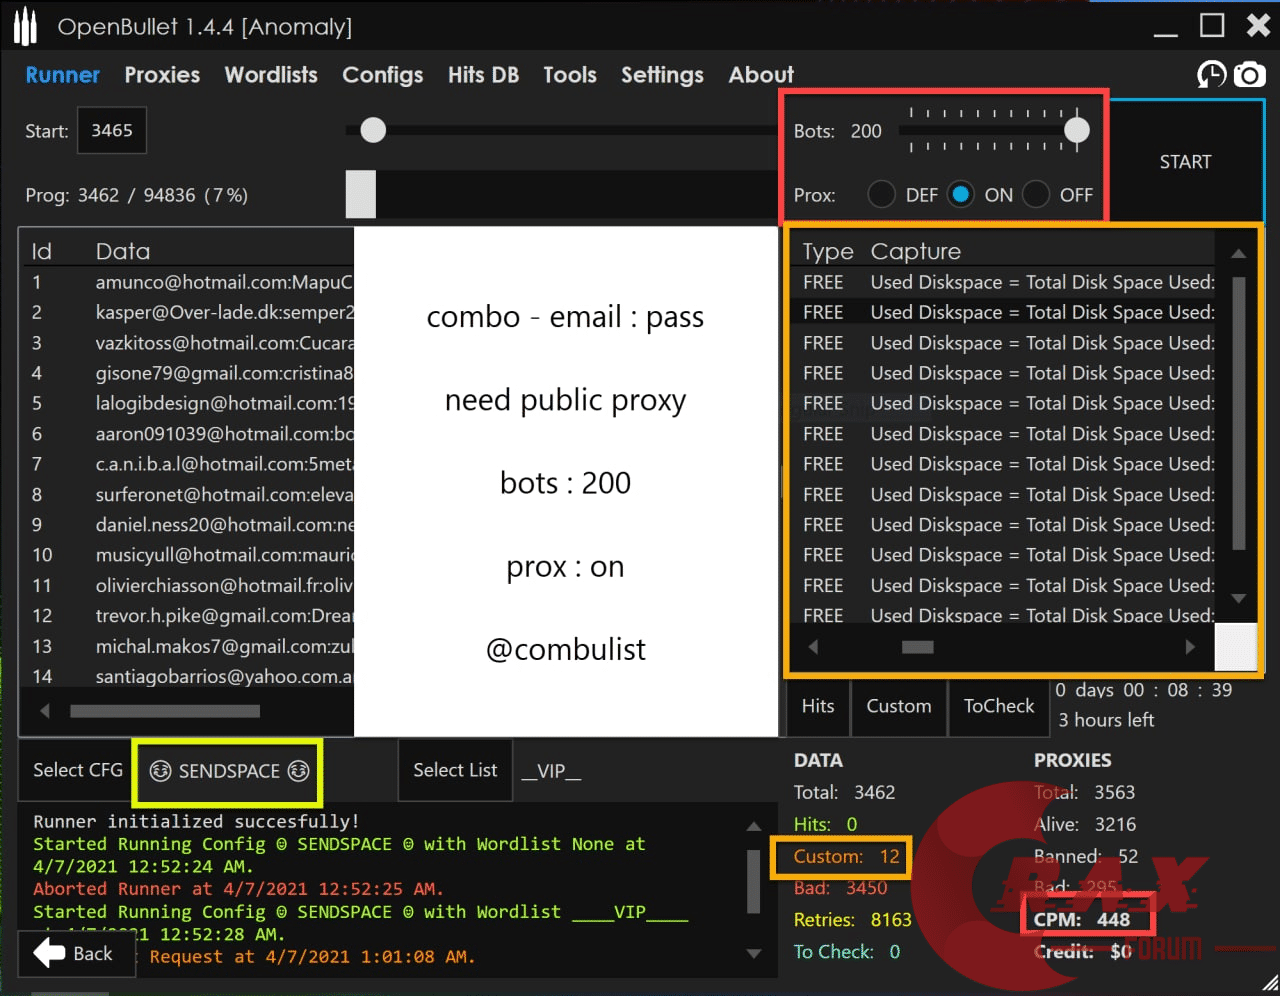
Task: Click the 'Bad: 3450' data statistic
Action: [841, 888]
